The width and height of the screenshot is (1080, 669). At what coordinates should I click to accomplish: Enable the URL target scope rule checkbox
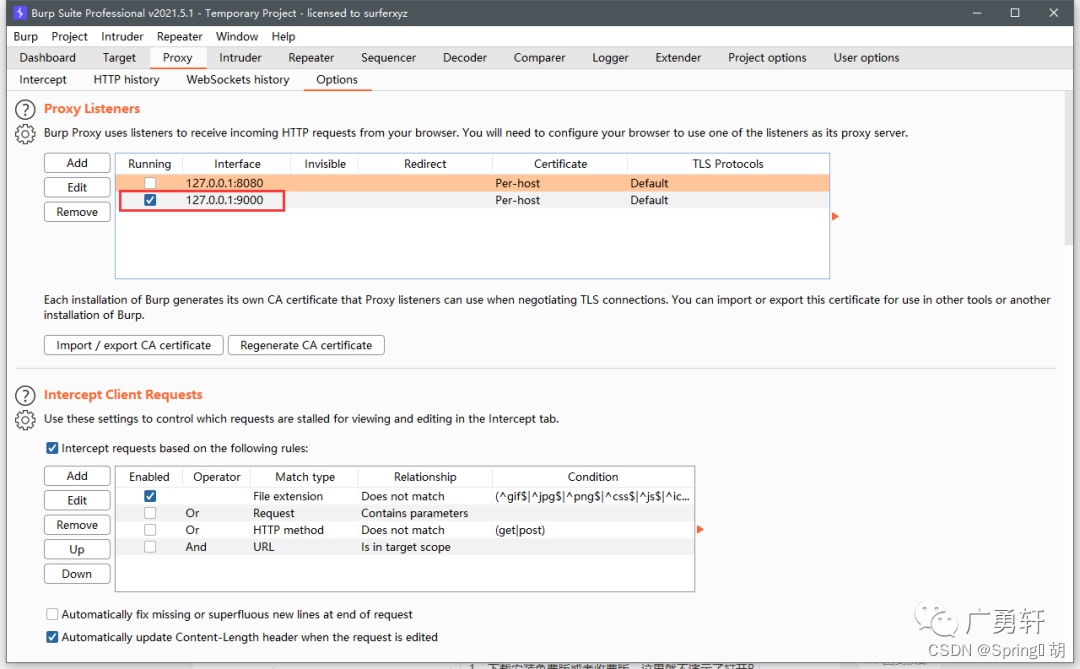pos(149,547)
